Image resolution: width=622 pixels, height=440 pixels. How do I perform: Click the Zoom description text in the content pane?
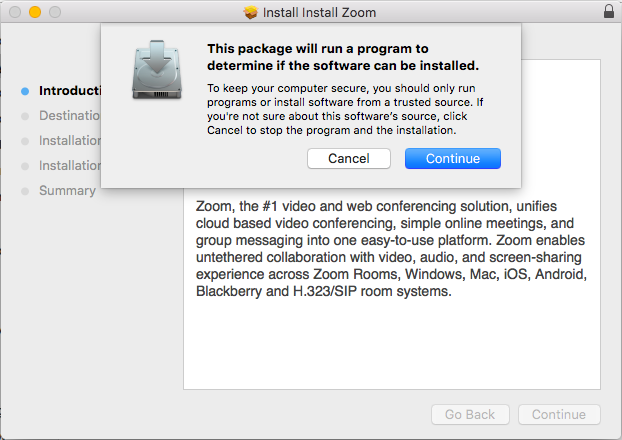click(391, 249)
